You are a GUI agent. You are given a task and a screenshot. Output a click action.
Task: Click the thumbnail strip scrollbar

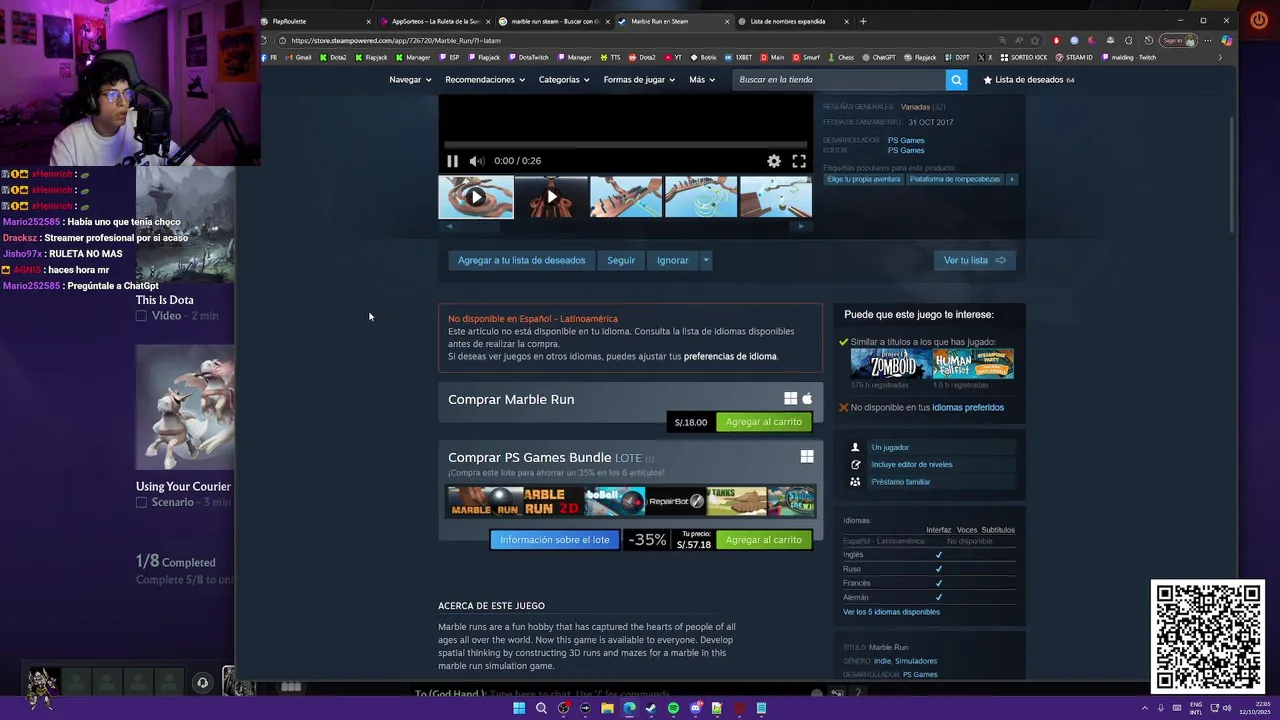point(625,226)
